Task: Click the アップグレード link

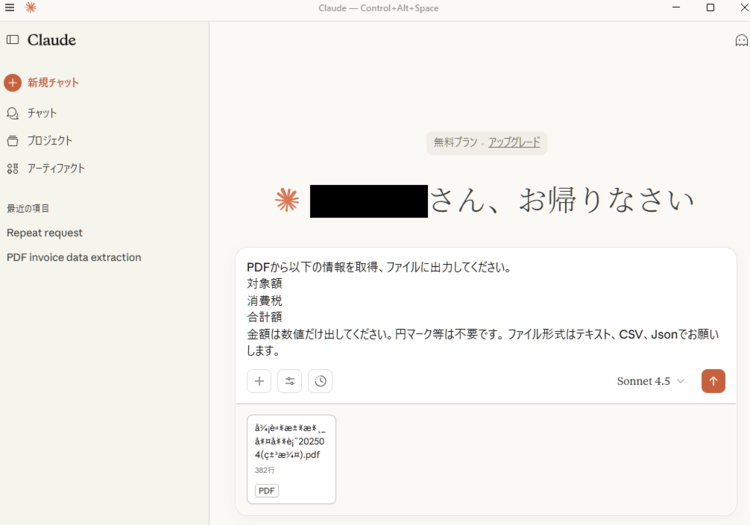Action: pos(514,142)
